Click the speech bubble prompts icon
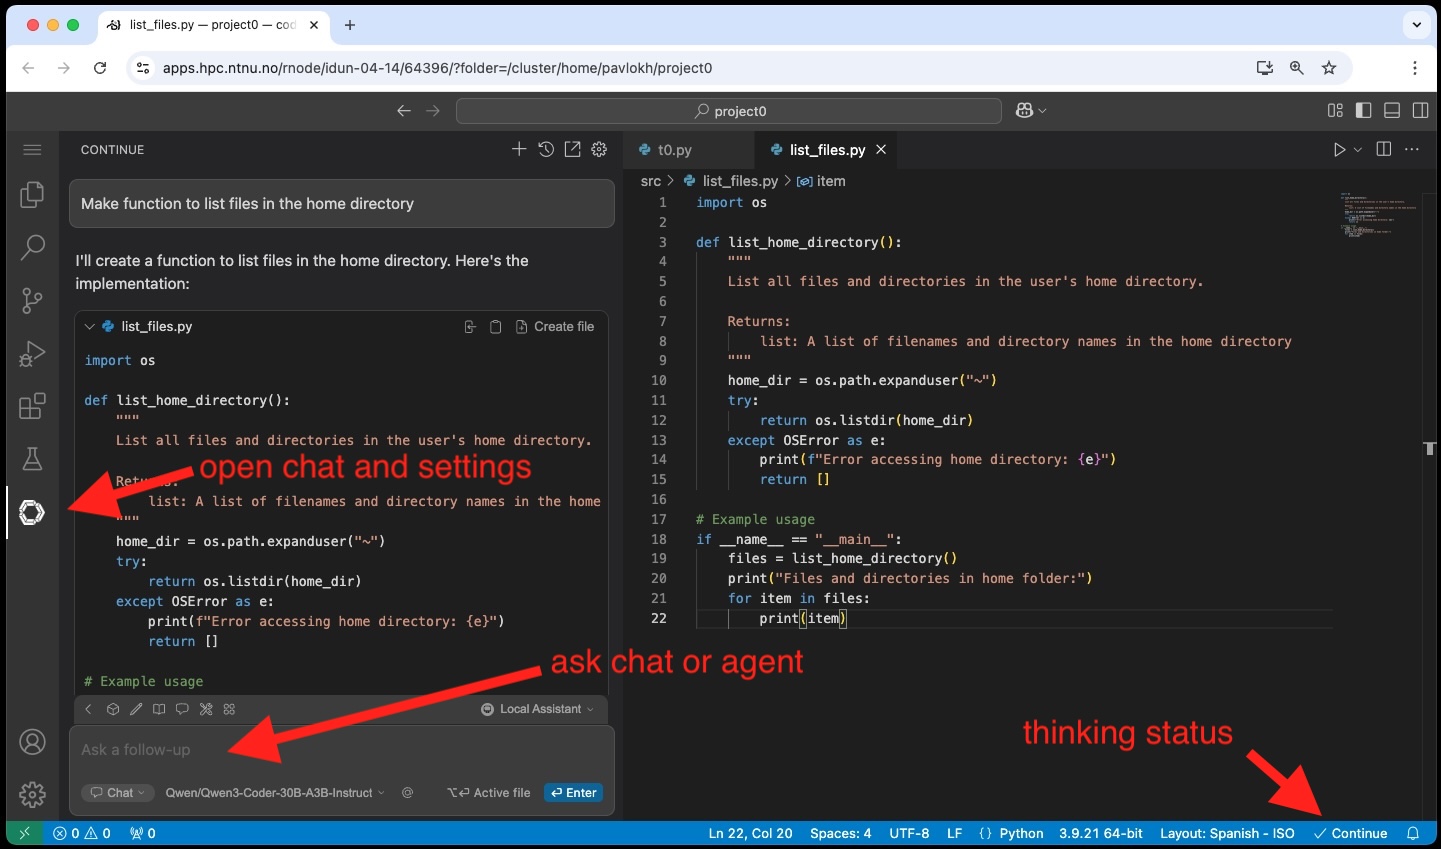 [x=182, y=709]
